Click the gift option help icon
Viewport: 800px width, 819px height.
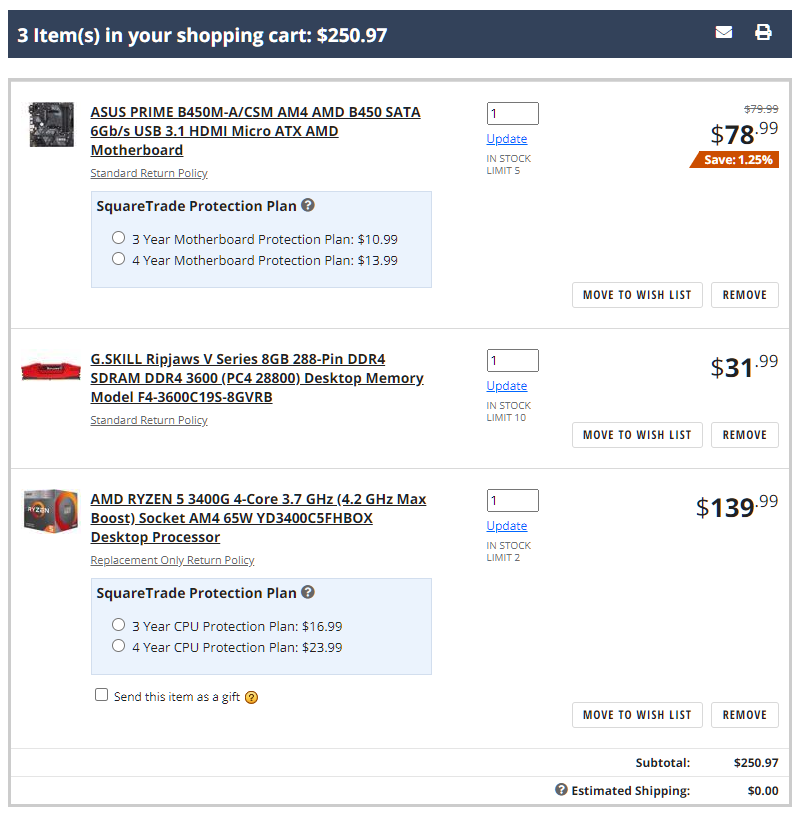(x=251, y=697)
